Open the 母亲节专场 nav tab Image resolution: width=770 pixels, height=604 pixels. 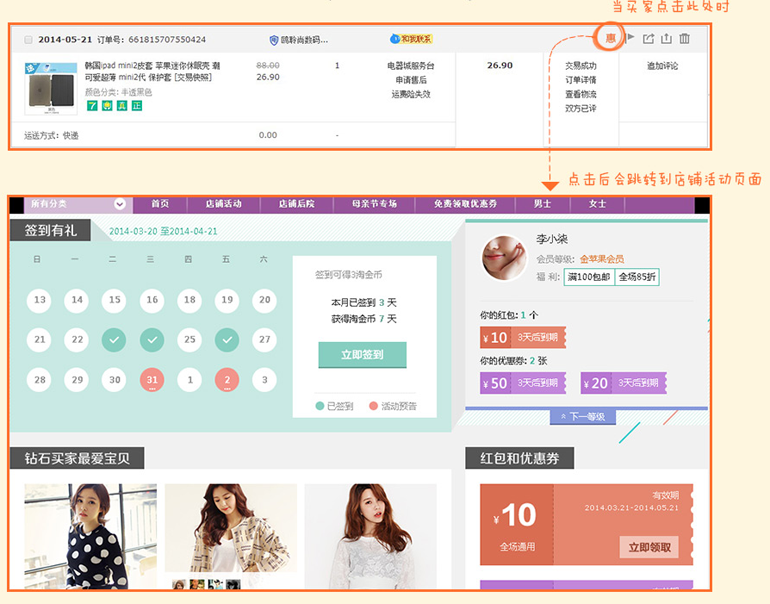[x=374, y=204]
